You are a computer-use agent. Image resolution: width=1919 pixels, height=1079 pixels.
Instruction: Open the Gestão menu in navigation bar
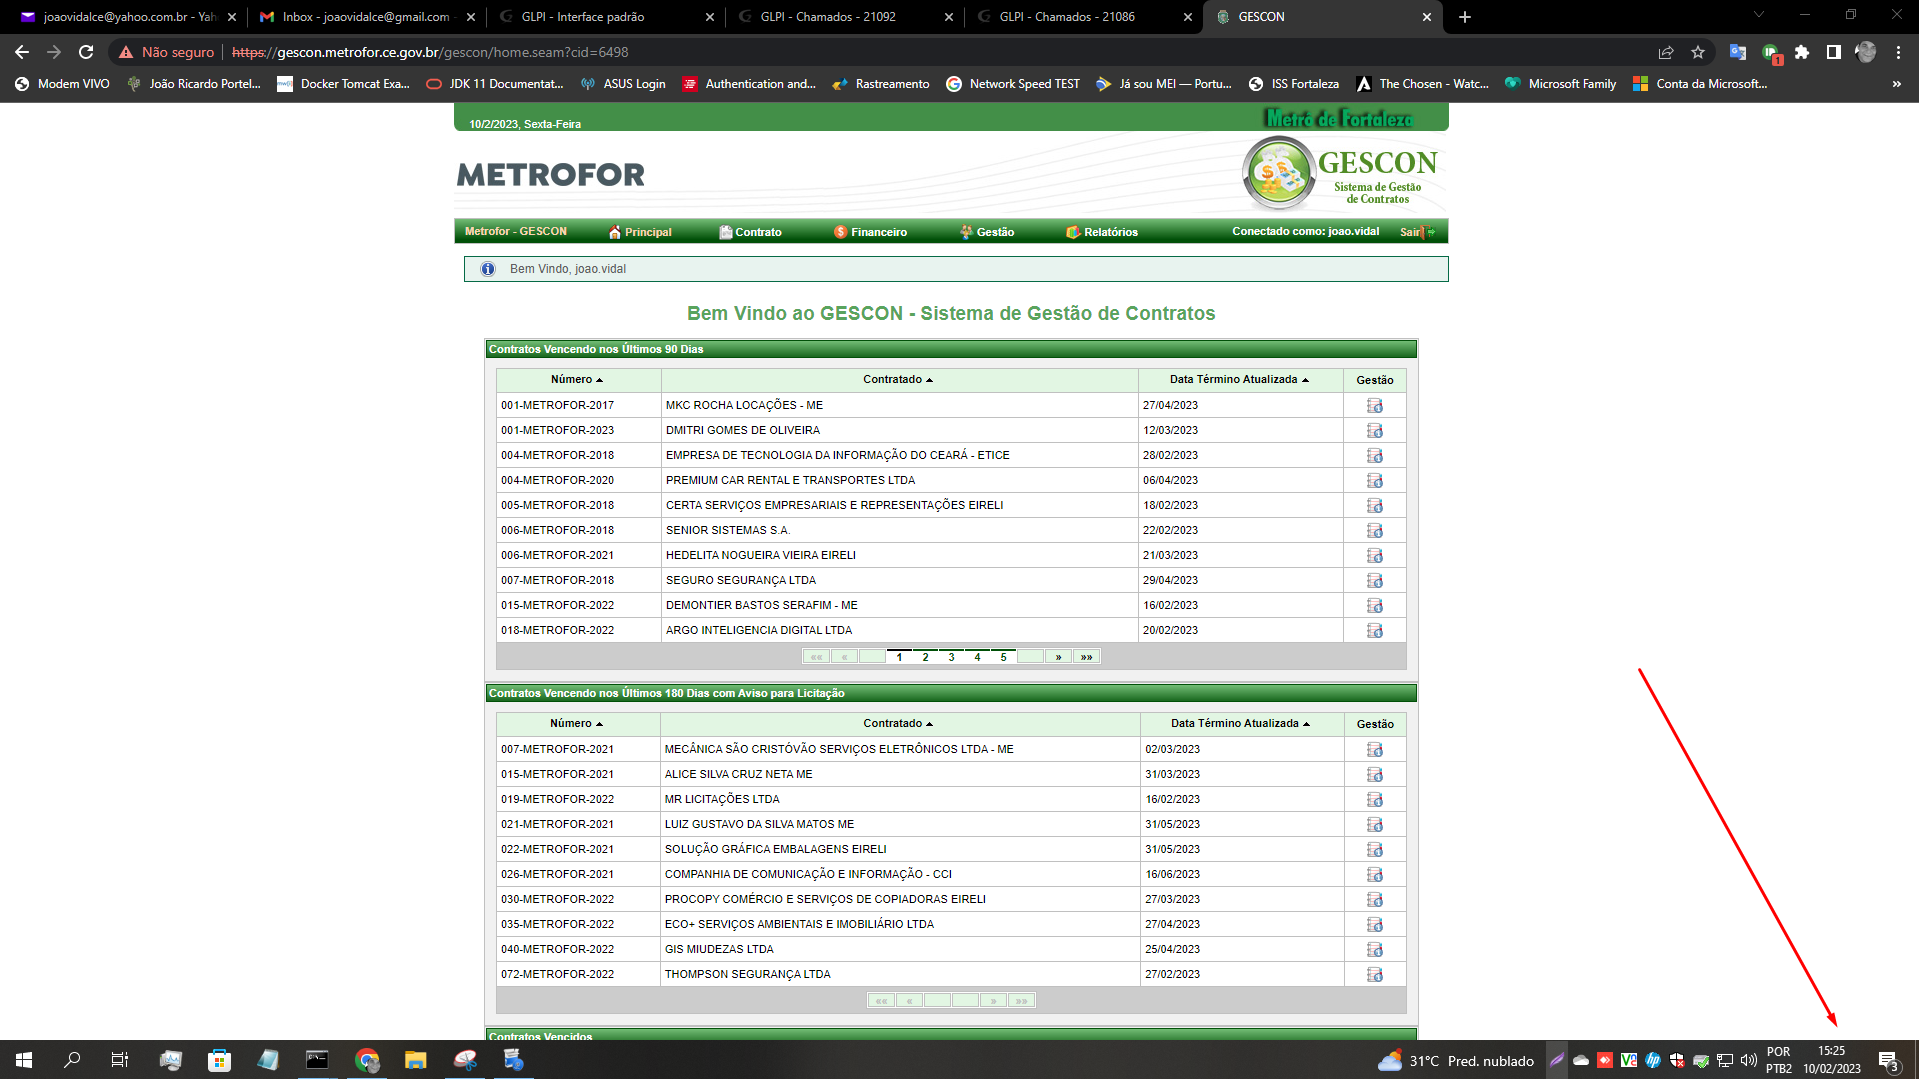click(x=987, y=232)
